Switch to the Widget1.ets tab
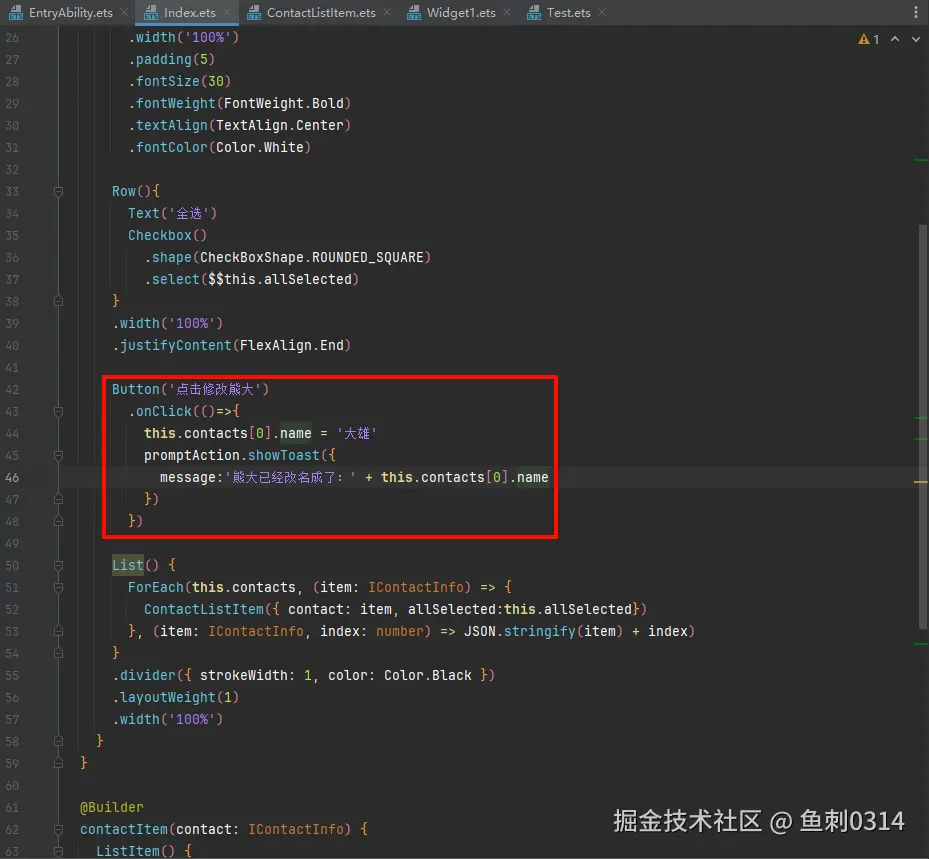The image size is (929, 859). 460,12
